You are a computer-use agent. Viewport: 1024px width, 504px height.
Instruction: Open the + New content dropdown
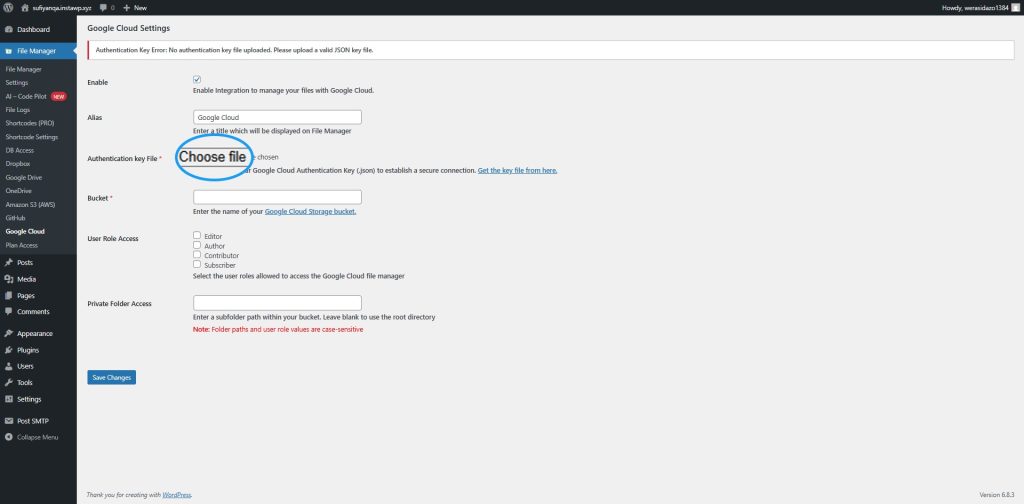(x=135, y=7)
